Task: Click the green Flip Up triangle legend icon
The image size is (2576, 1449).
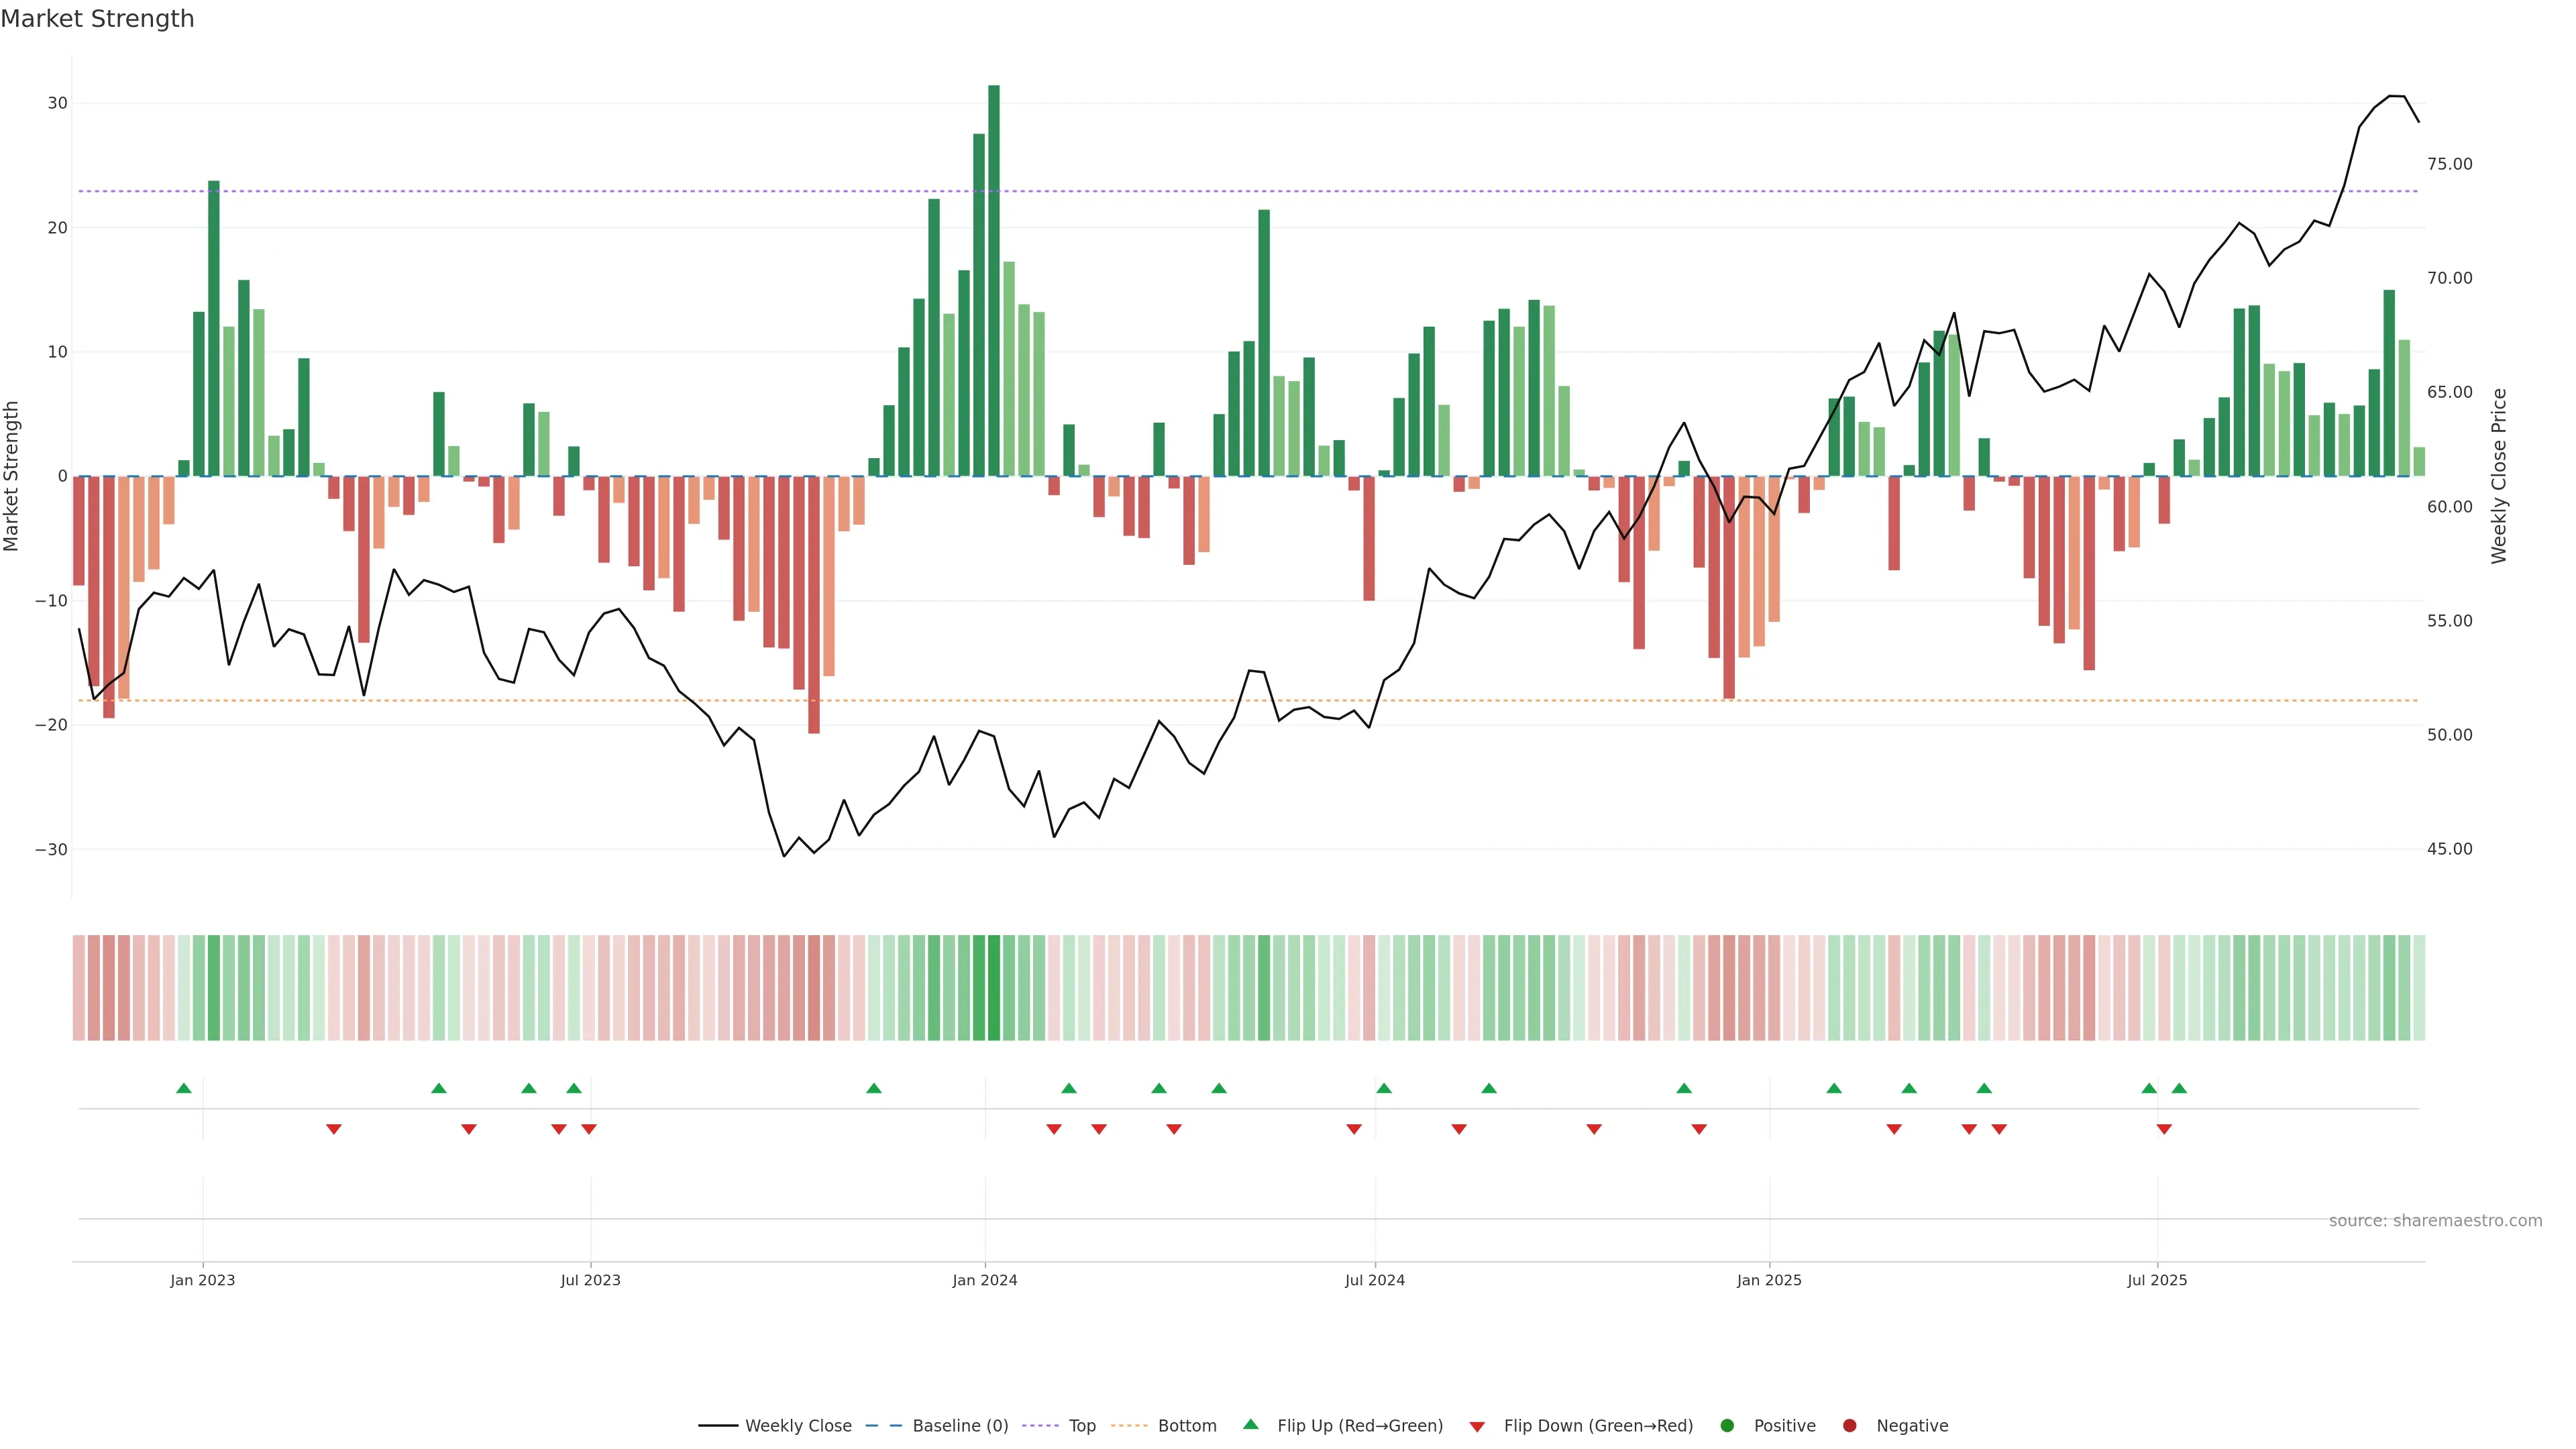Action: click(1250, 1424)
